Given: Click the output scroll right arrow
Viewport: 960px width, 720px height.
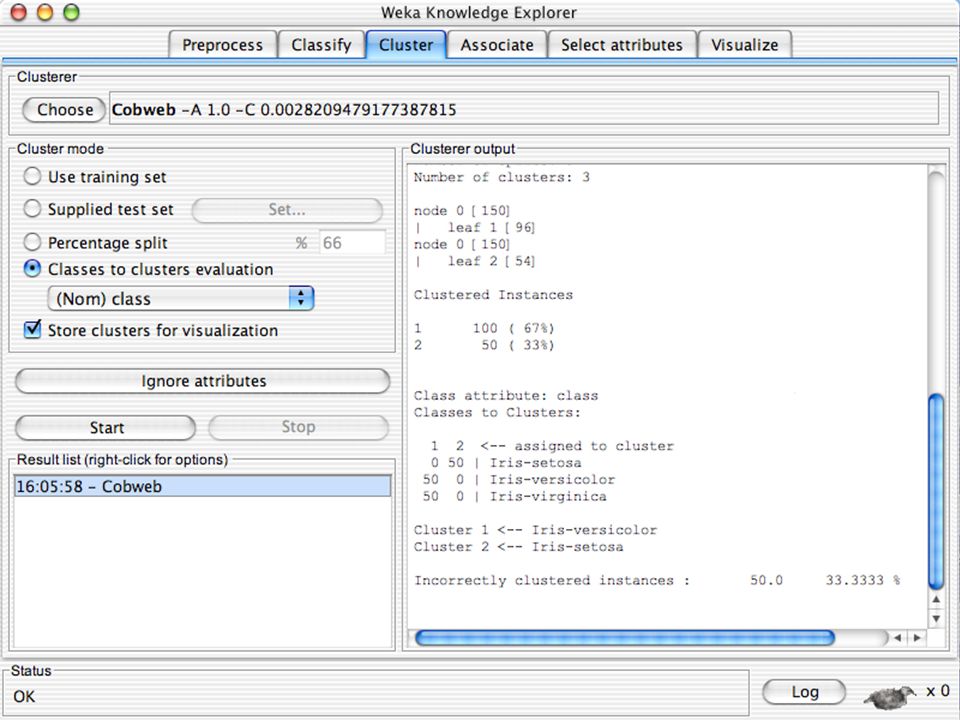Looking at the screenshot, I should point(917,637).
